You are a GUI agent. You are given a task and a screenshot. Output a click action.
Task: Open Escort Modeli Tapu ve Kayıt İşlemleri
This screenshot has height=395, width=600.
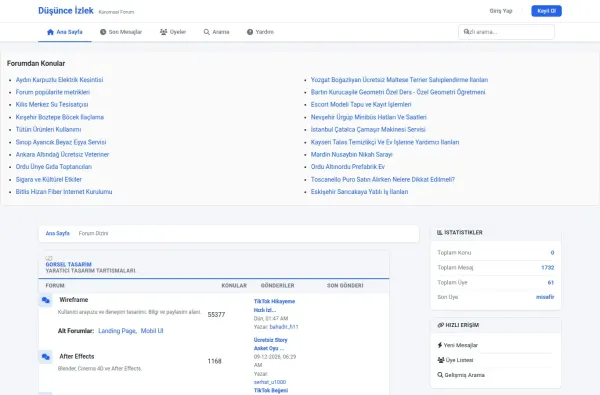click(x=361, y=104)
